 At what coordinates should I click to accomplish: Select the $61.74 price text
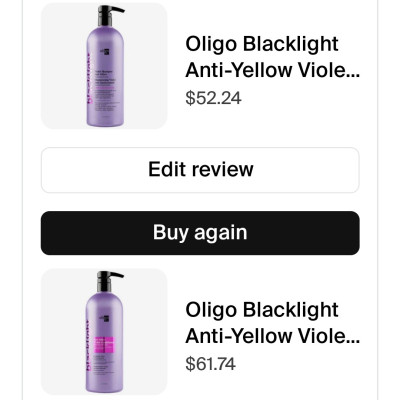click(x=210, y=364)
